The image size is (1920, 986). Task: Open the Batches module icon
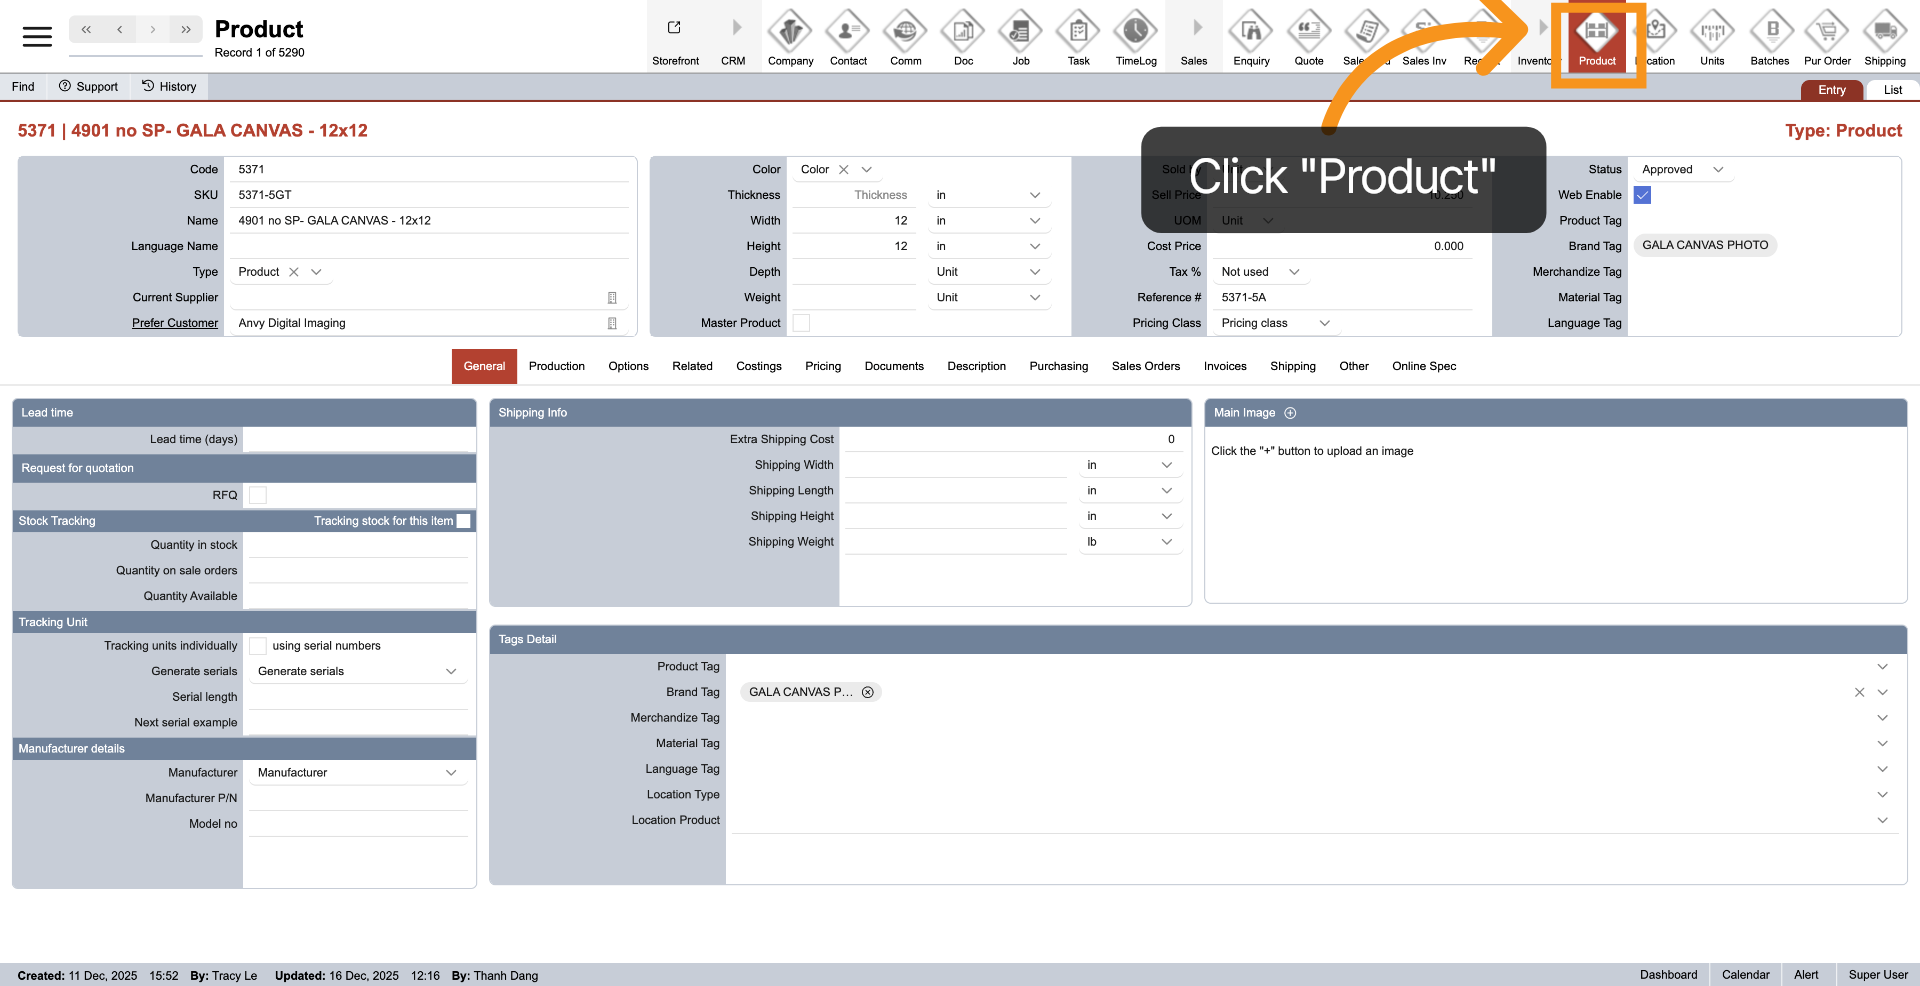(x=1769, y=33)
